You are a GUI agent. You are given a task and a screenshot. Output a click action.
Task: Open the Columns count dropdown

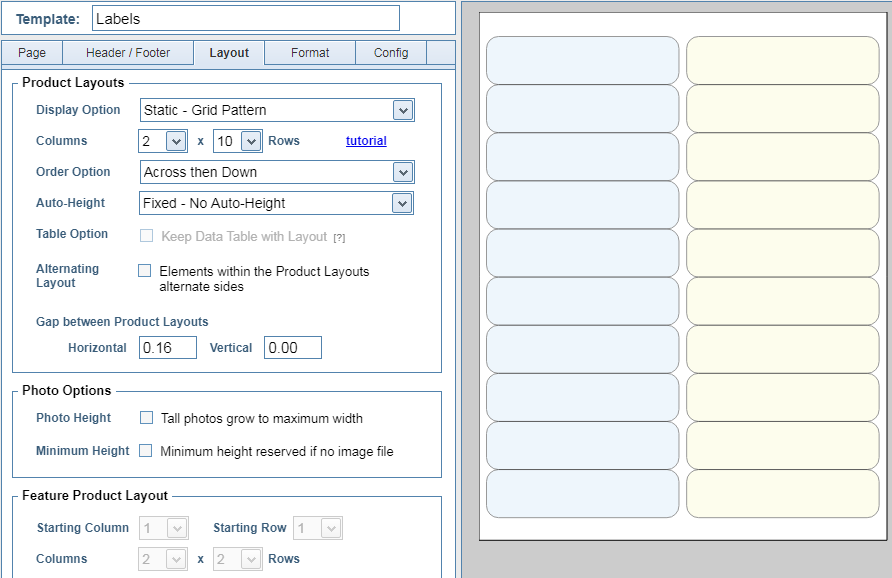(x=162, y=141)
